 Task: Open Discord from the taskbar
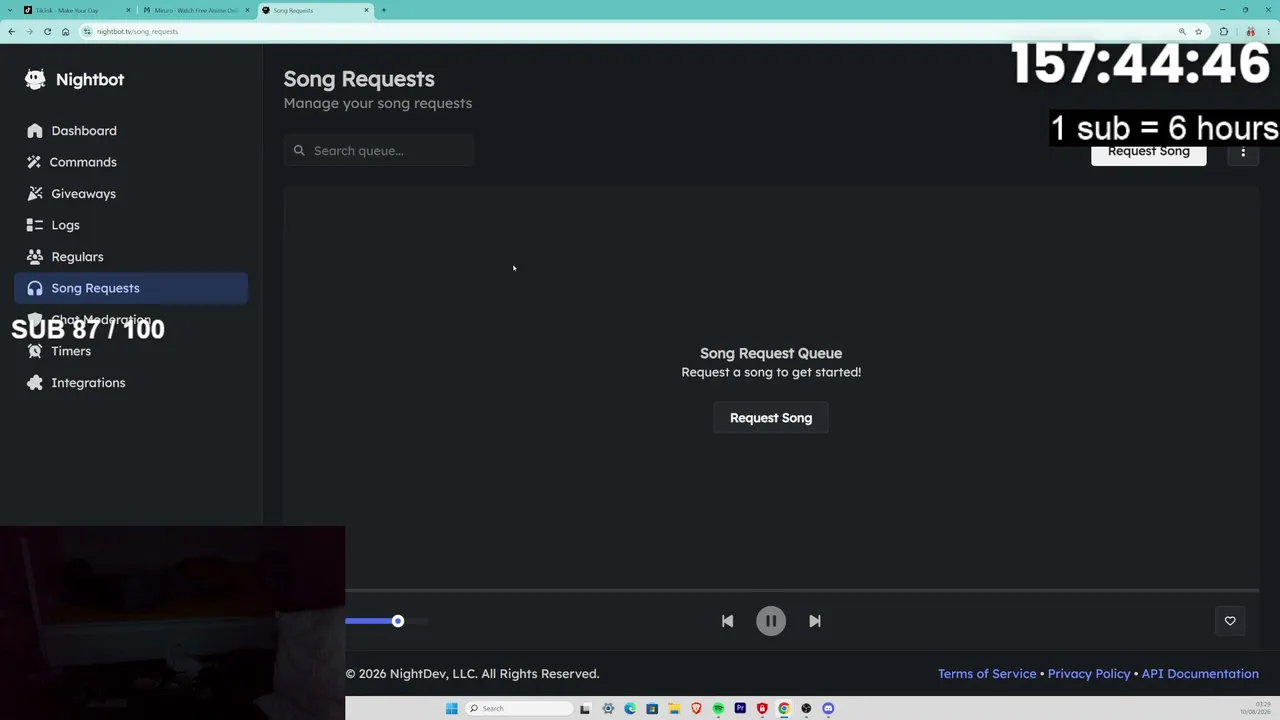point(828,709)
